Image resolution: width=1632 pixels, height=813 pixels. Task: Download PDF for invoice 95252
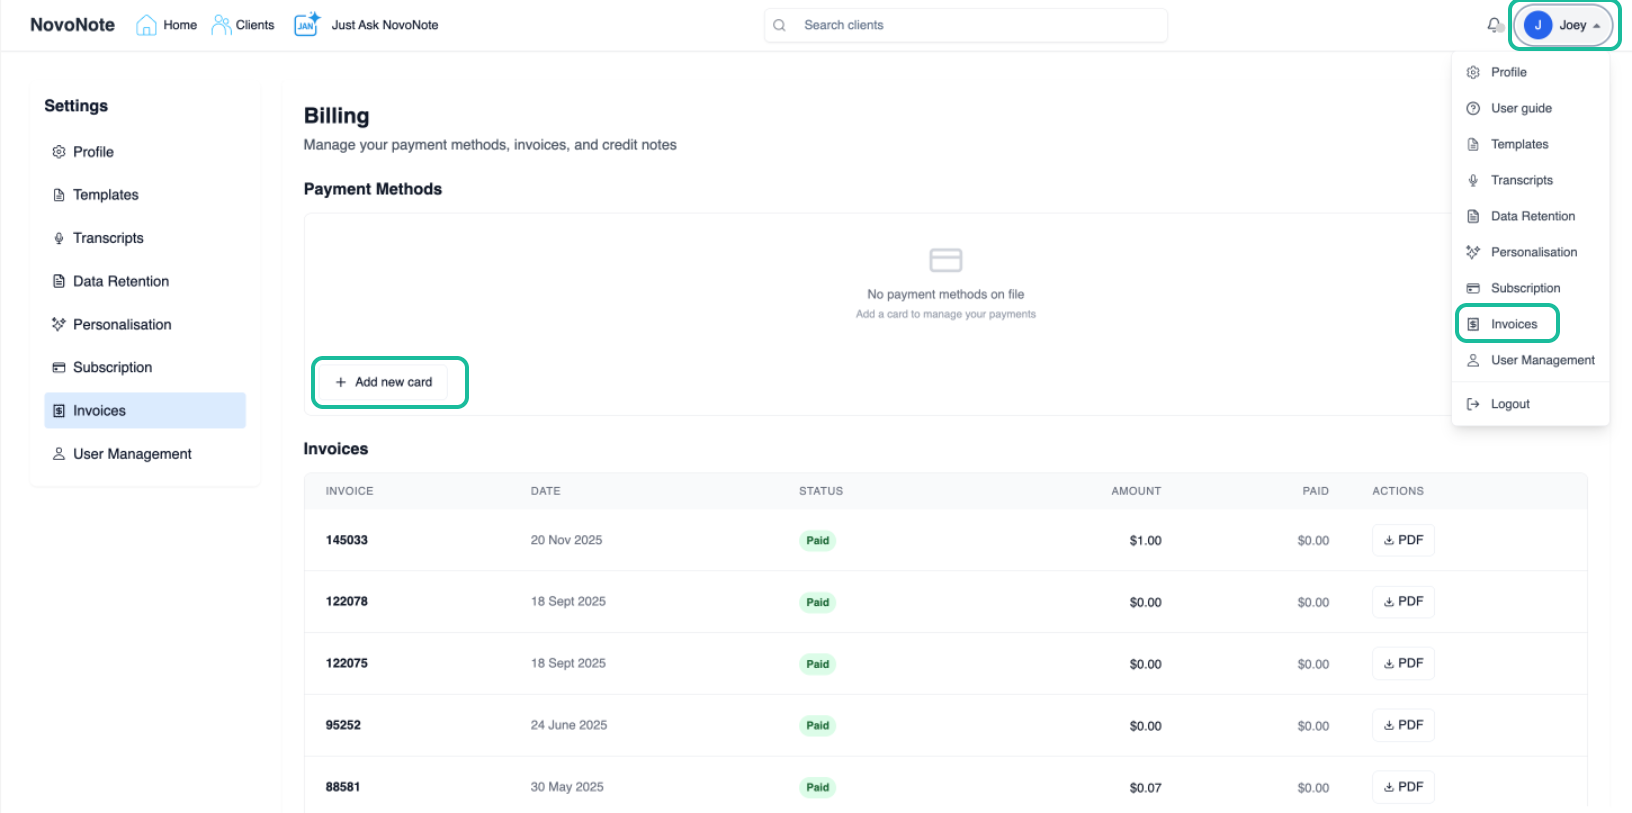[x=1403, y=725]
